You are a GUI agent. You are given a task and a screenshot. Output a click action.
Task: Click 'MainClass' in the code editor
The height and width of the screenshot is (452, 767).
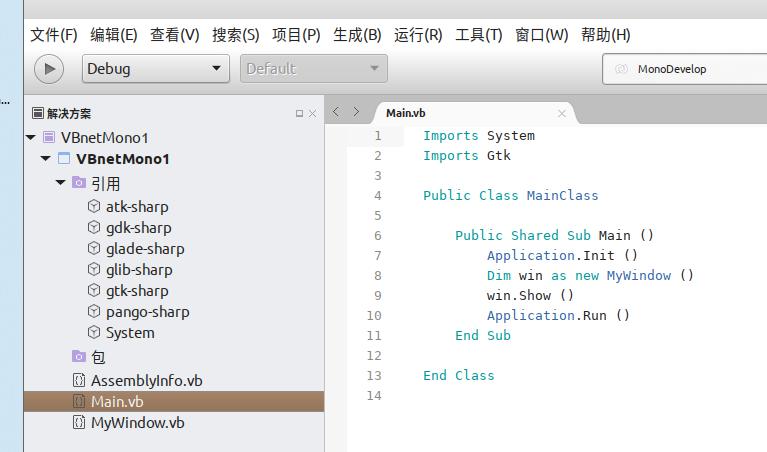point(563,196)
